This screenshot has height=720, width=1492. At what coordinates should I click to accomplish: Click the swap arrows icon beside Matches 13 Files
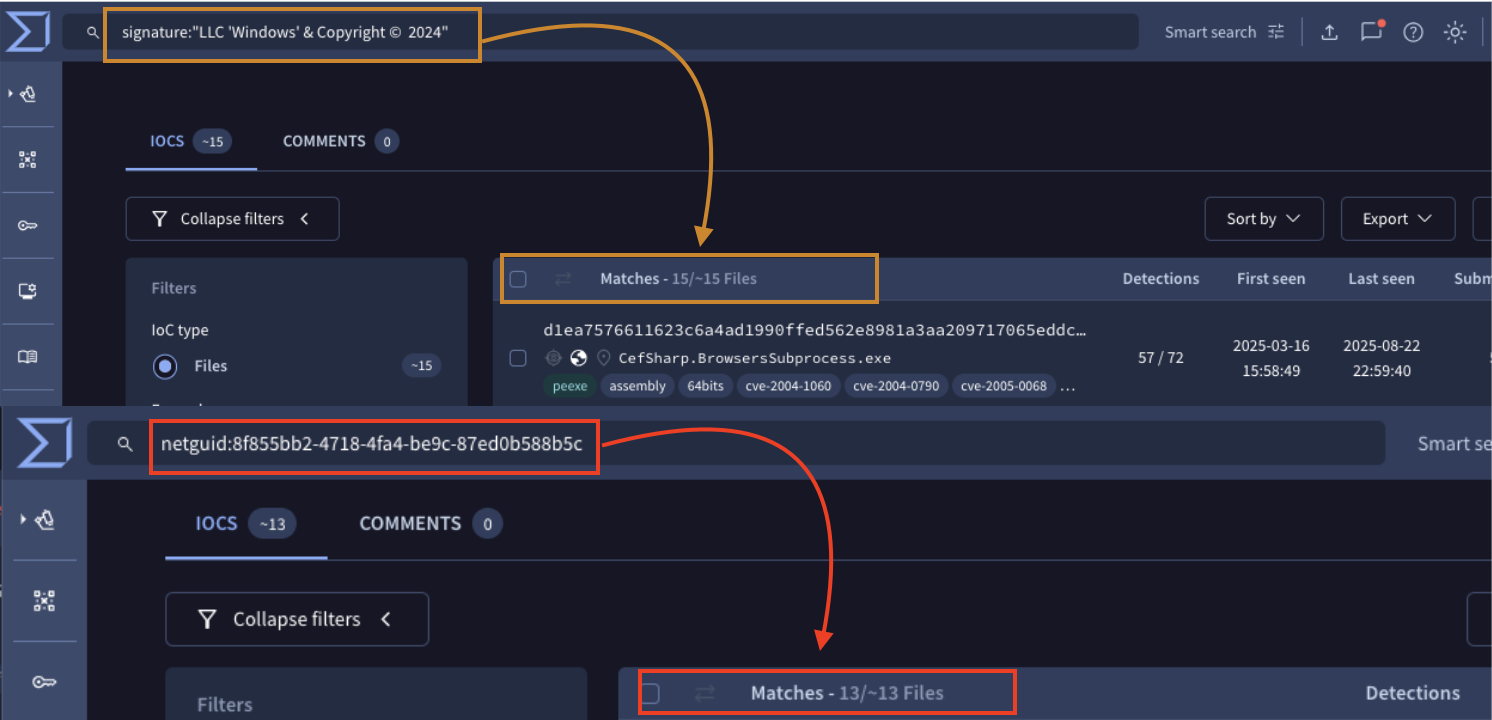(x=705, y=693)
